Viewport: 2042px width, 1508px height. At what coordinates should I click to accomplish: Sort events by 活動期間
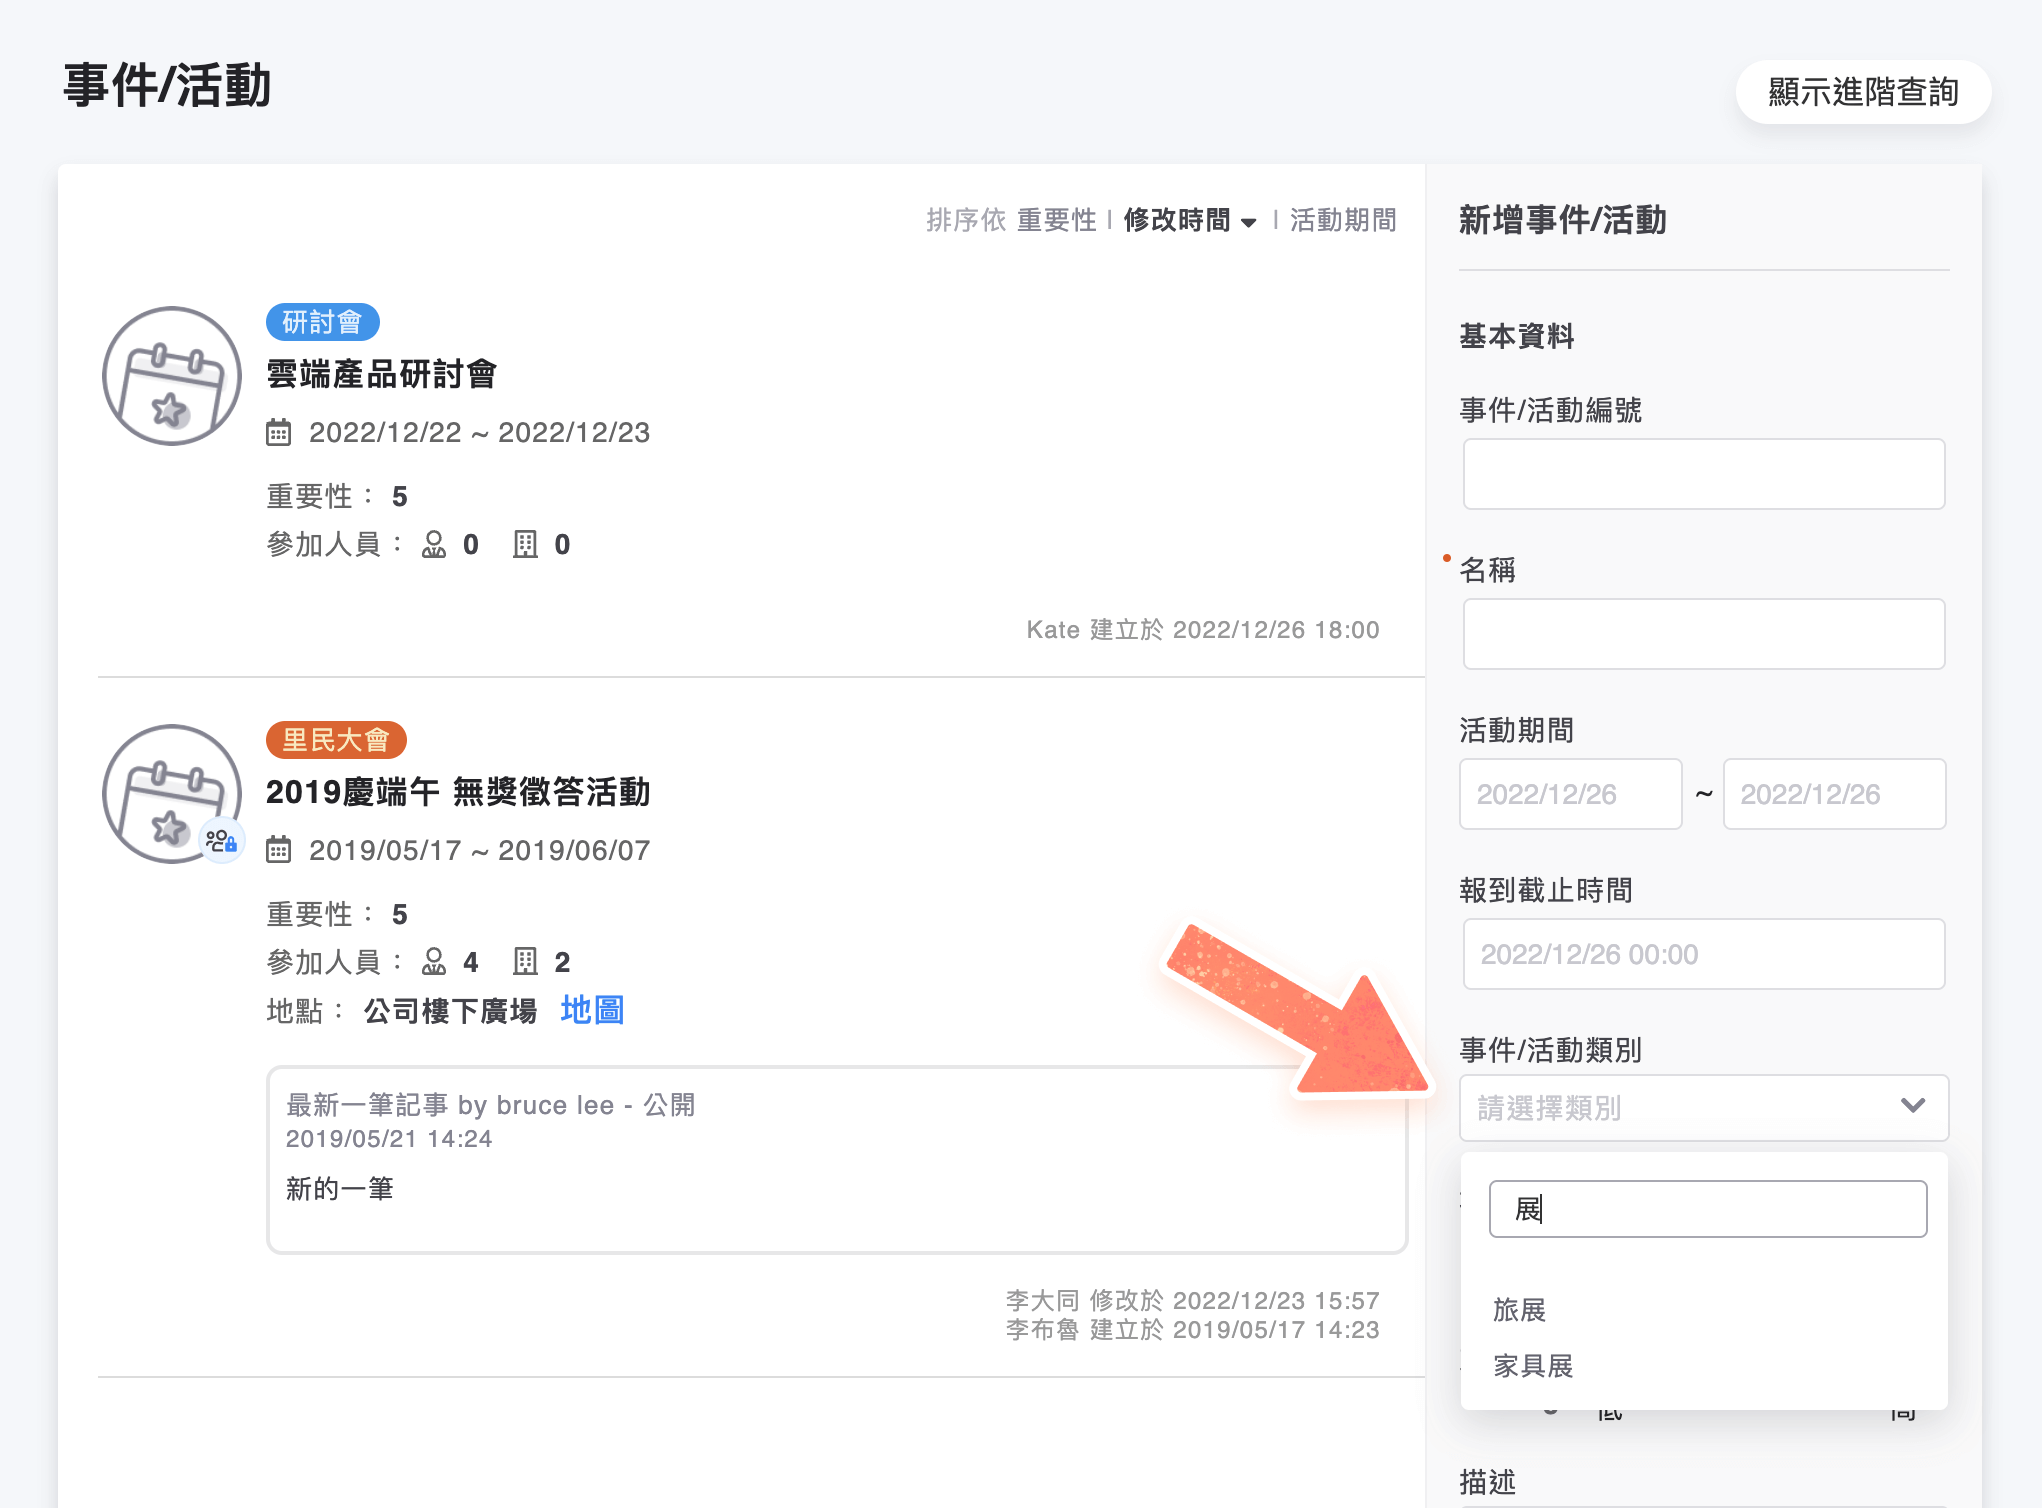1342,220
